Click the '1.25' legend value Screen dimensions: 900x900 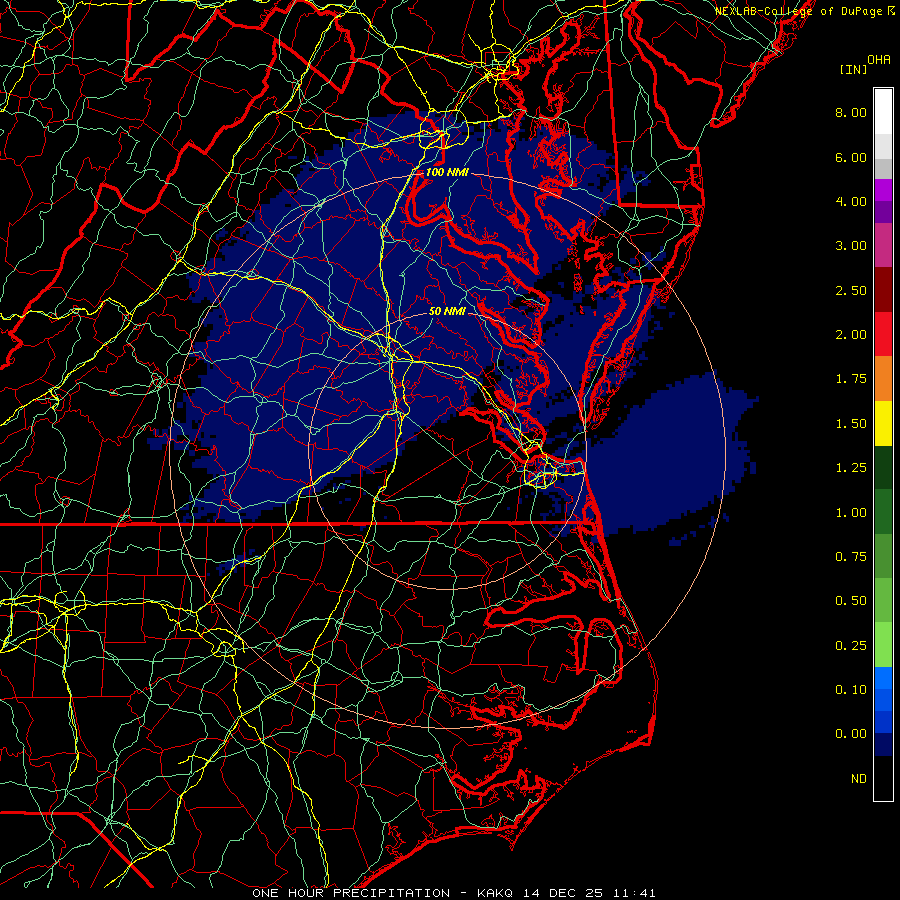click(x=851, y=468)
